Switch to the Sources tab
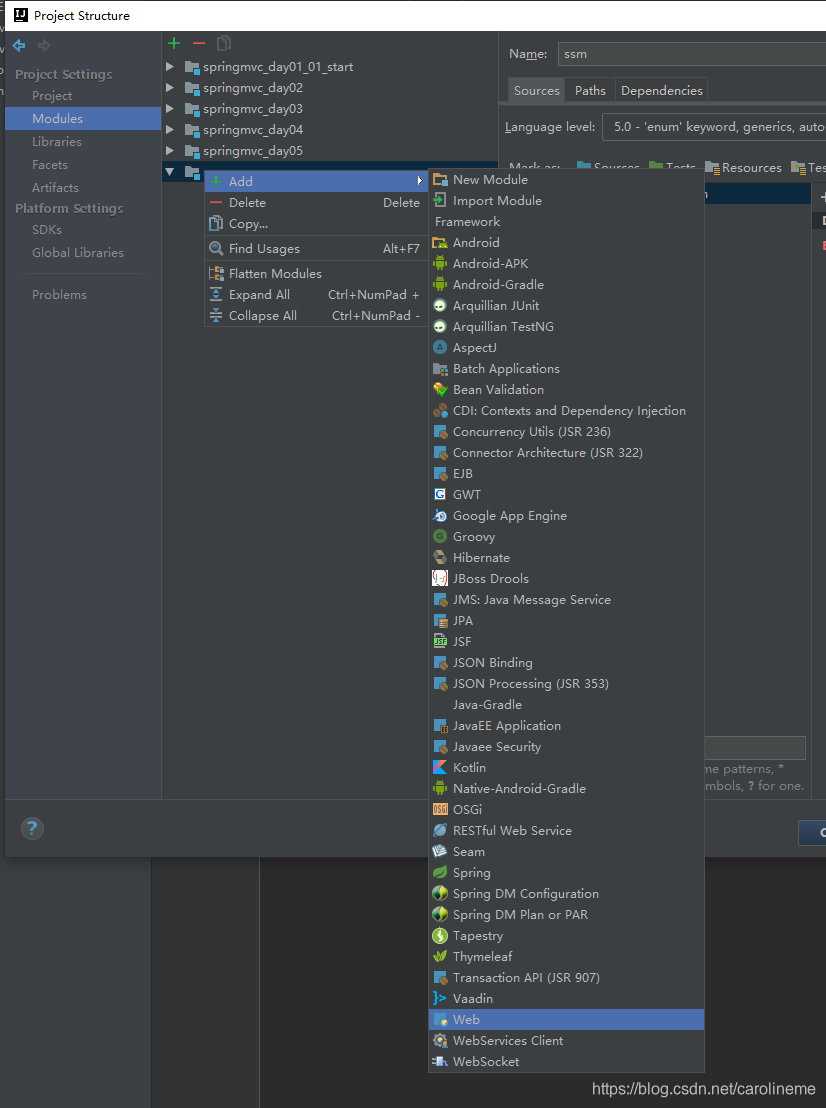The image size is (826, 1108). [x=536, y=90]
